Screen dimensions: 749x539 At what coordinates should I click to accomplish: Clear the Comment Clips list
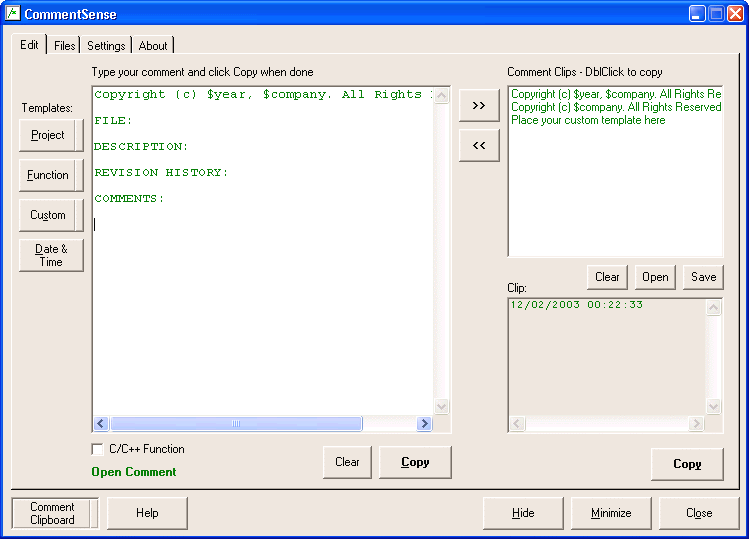(x=607, y=277)
